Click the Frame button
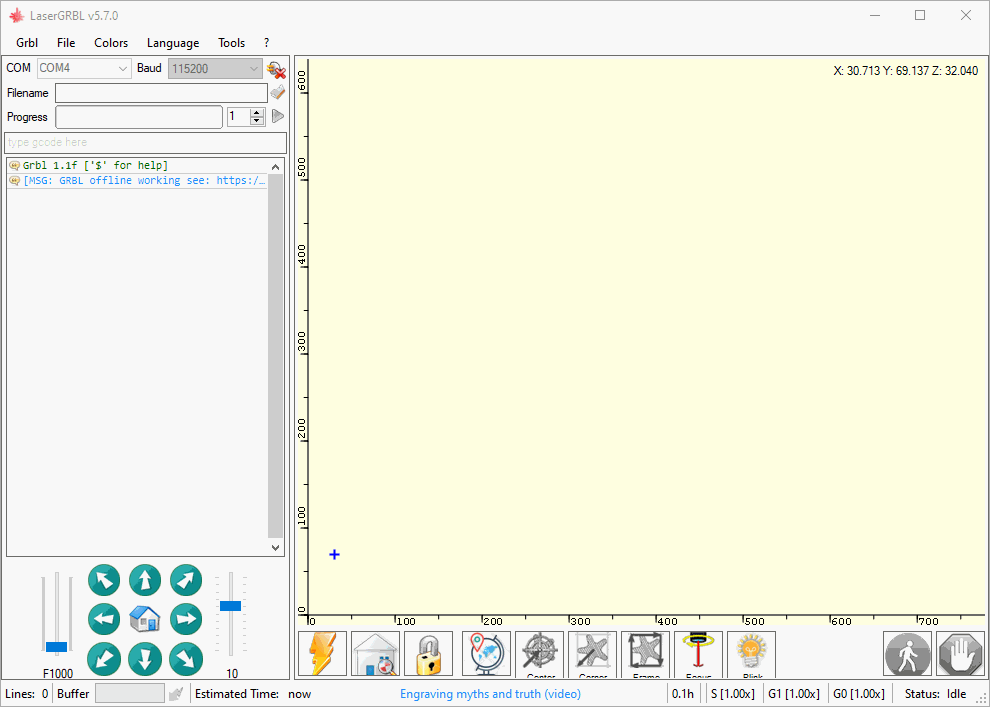Screen dimensions: 990x707 646,654
